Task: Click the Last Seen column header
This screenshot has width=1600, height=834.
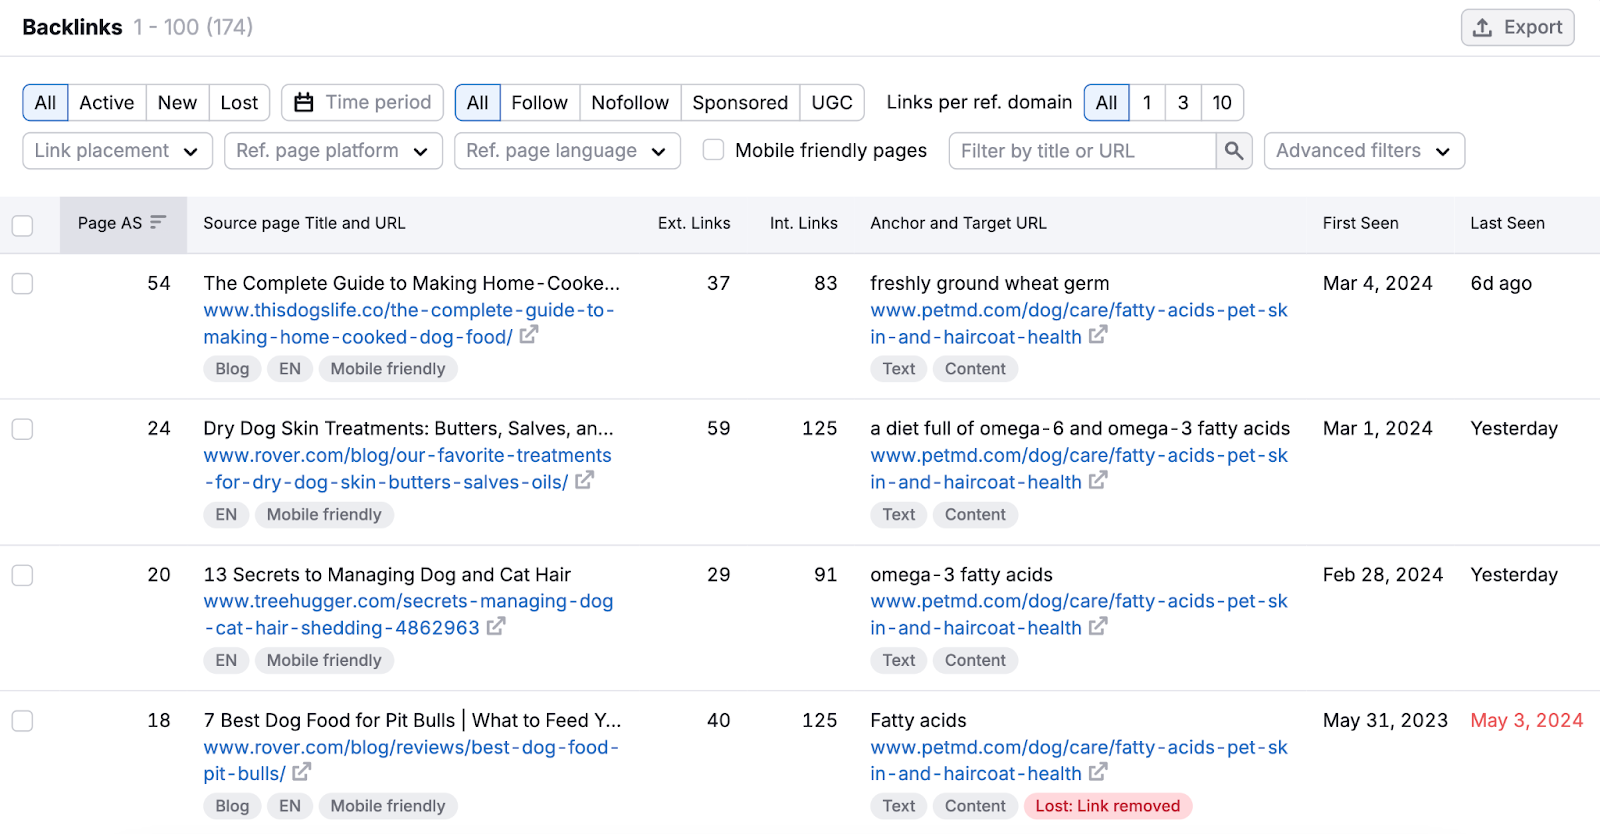Action: 1507,223
